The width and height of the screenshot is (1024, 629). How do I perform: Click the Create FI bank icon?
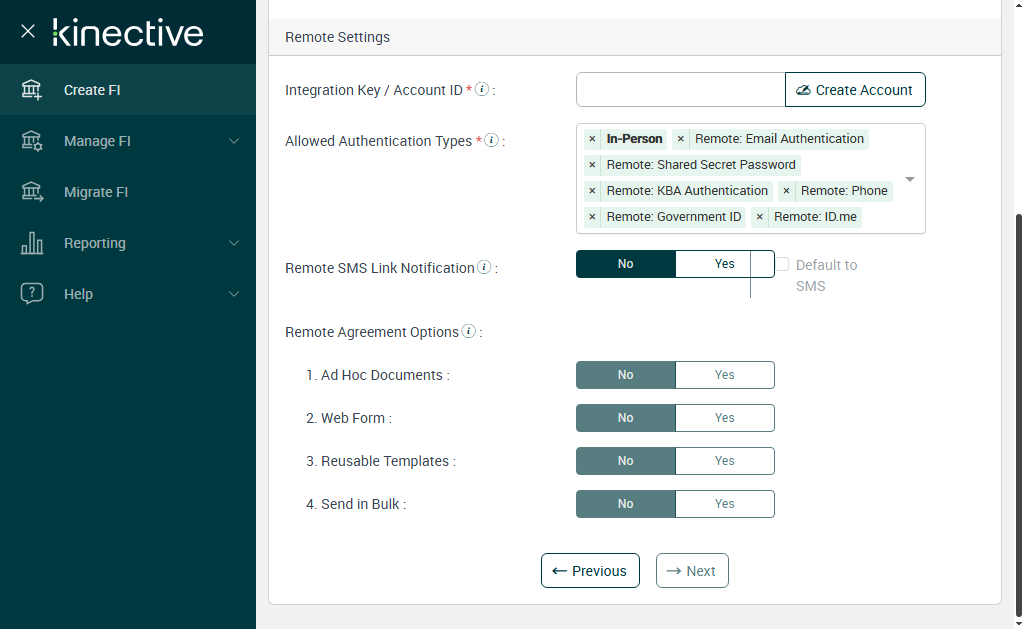point(32,90)
